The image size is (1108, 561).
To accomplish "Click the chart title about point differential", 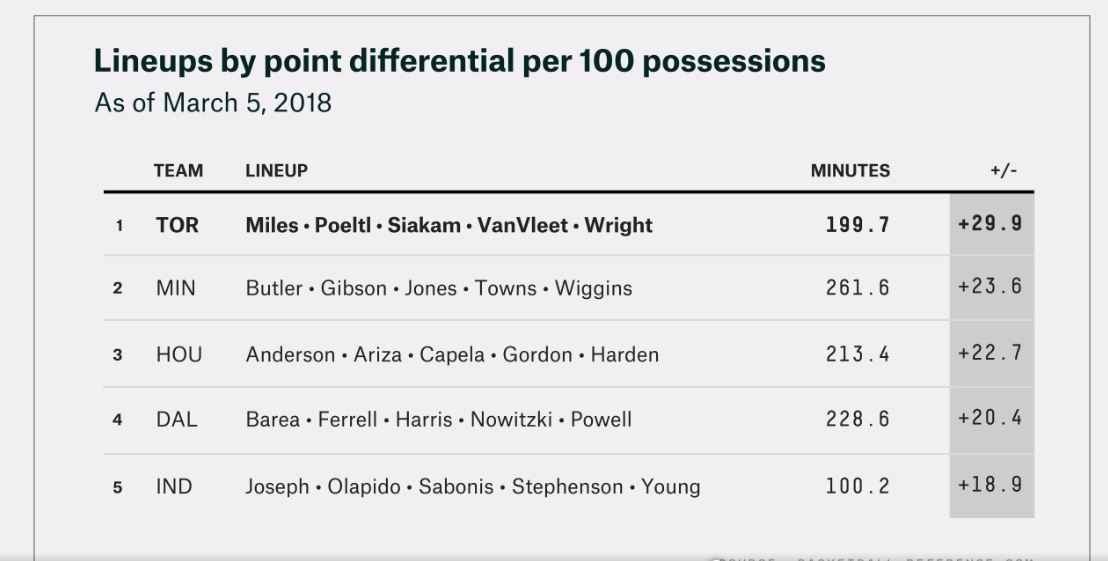I will pos(460,61).
